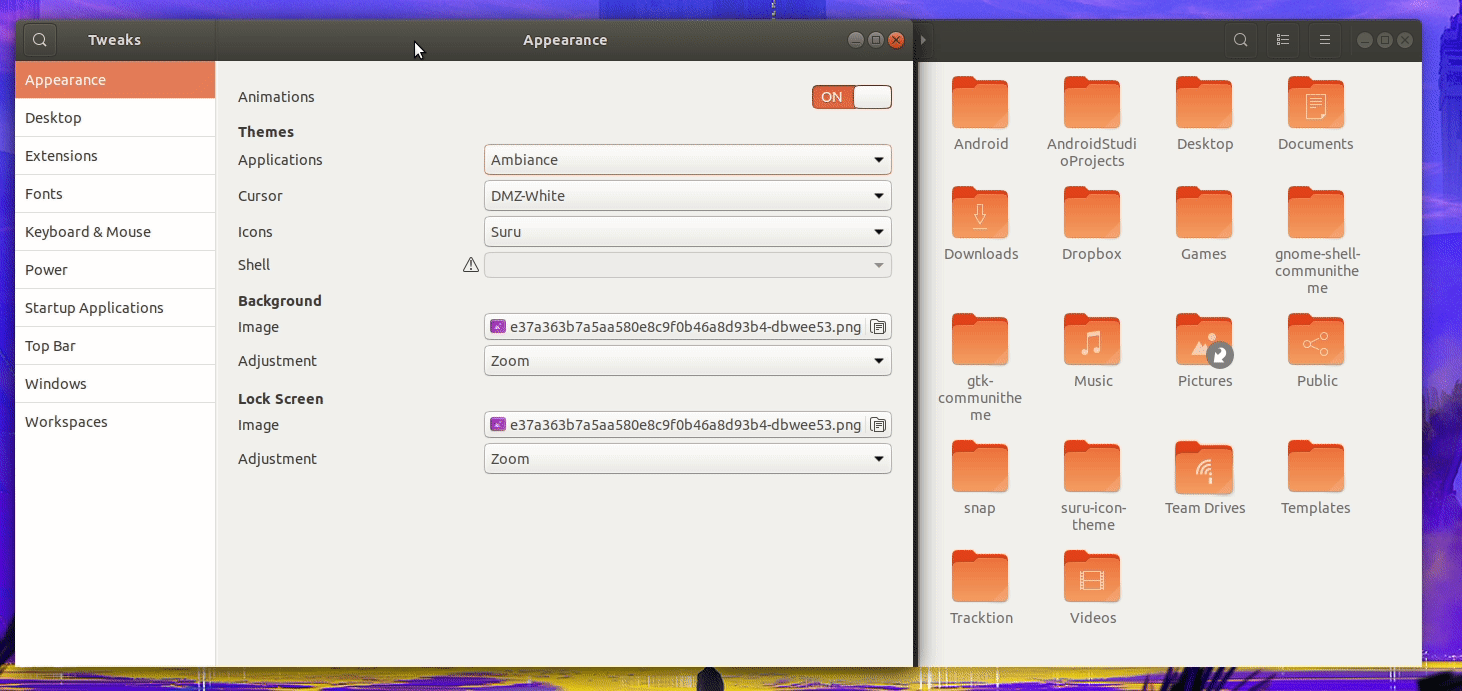Minimize the Tweaks window
The height and width of the screenshot is (691, 1462).
pos(856,40)
